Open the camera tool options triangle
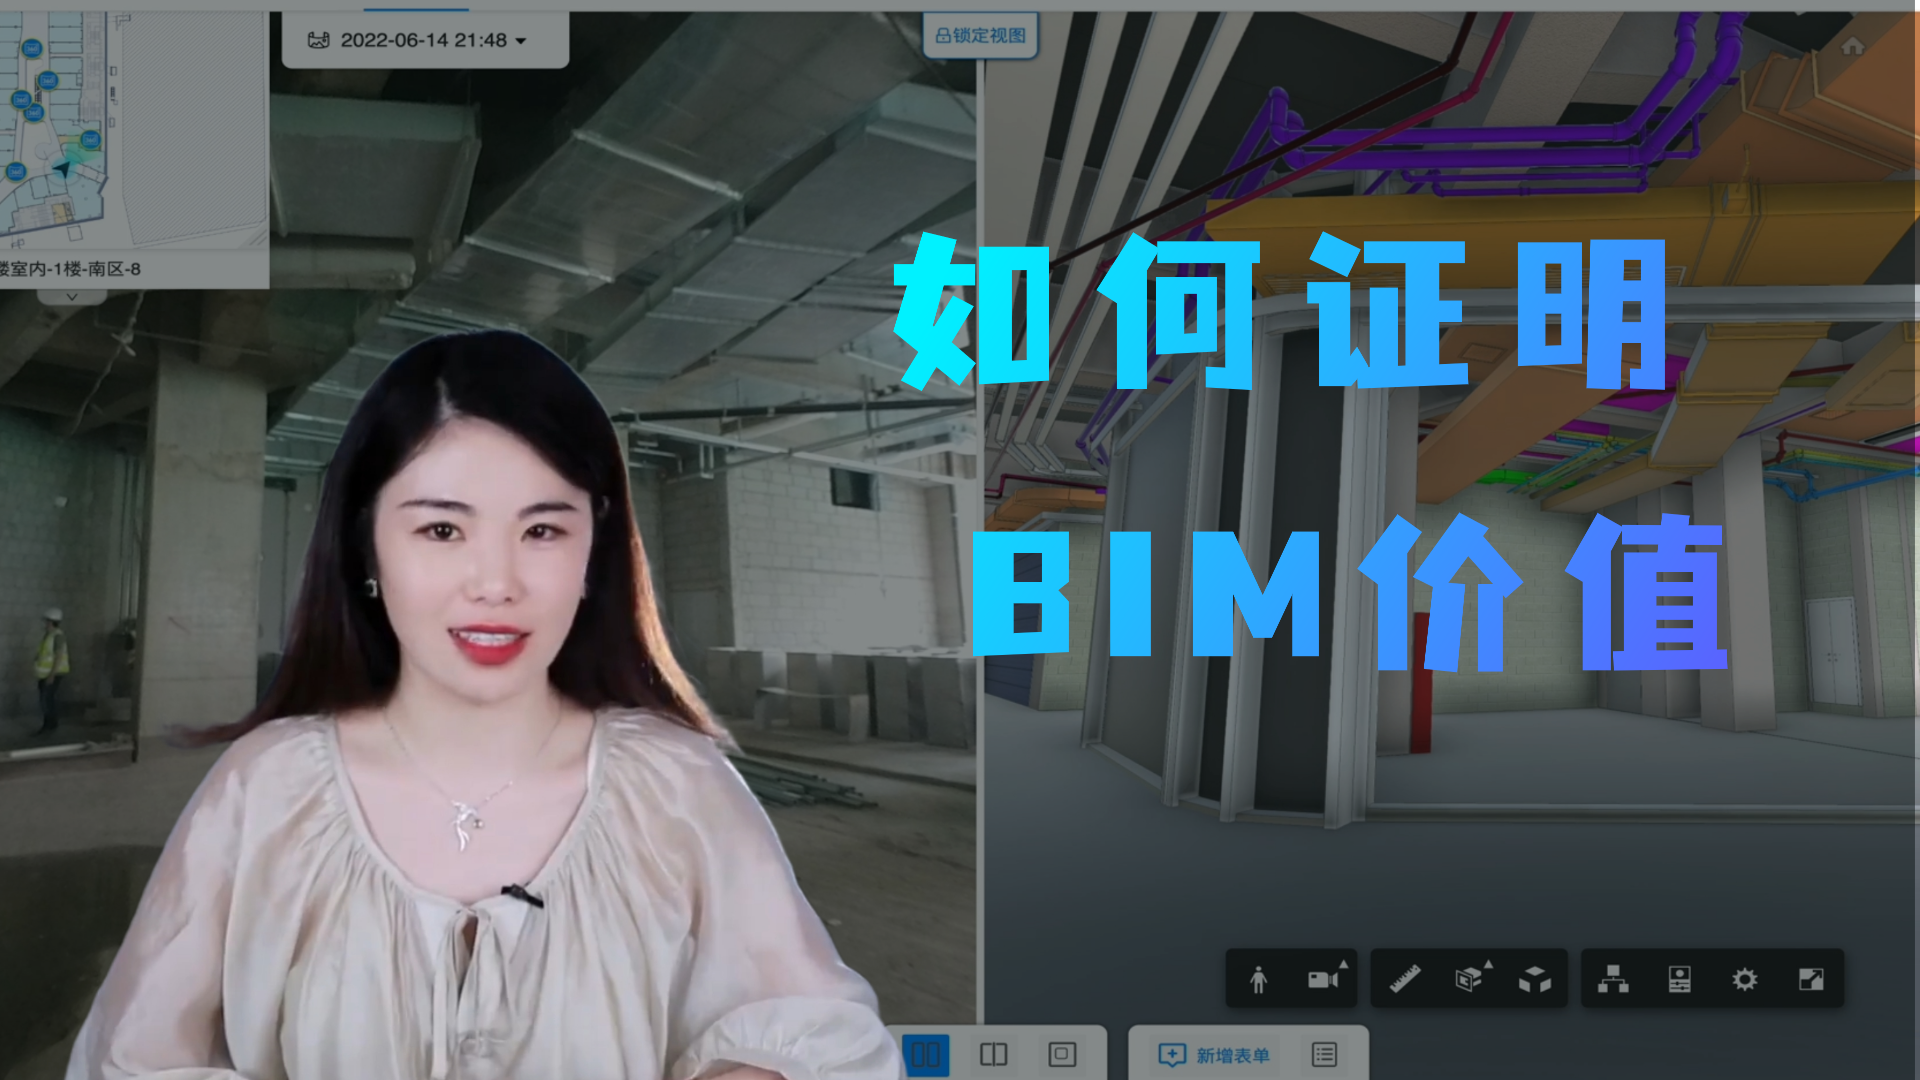Image resolution: width=1920 pixels, height=1080 pixels. pyautogui.click(x=1342, y=965)
